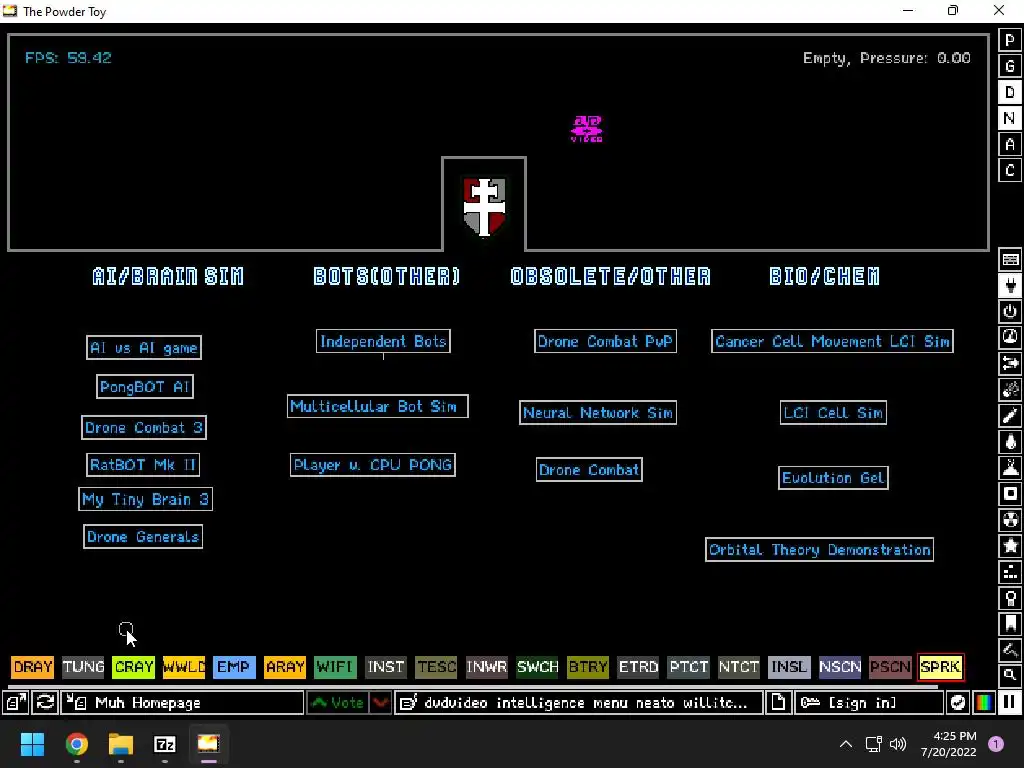The height and width of the screenshot is (768, 1024).
Task: Click the sign in button
Action: point(868,703)
